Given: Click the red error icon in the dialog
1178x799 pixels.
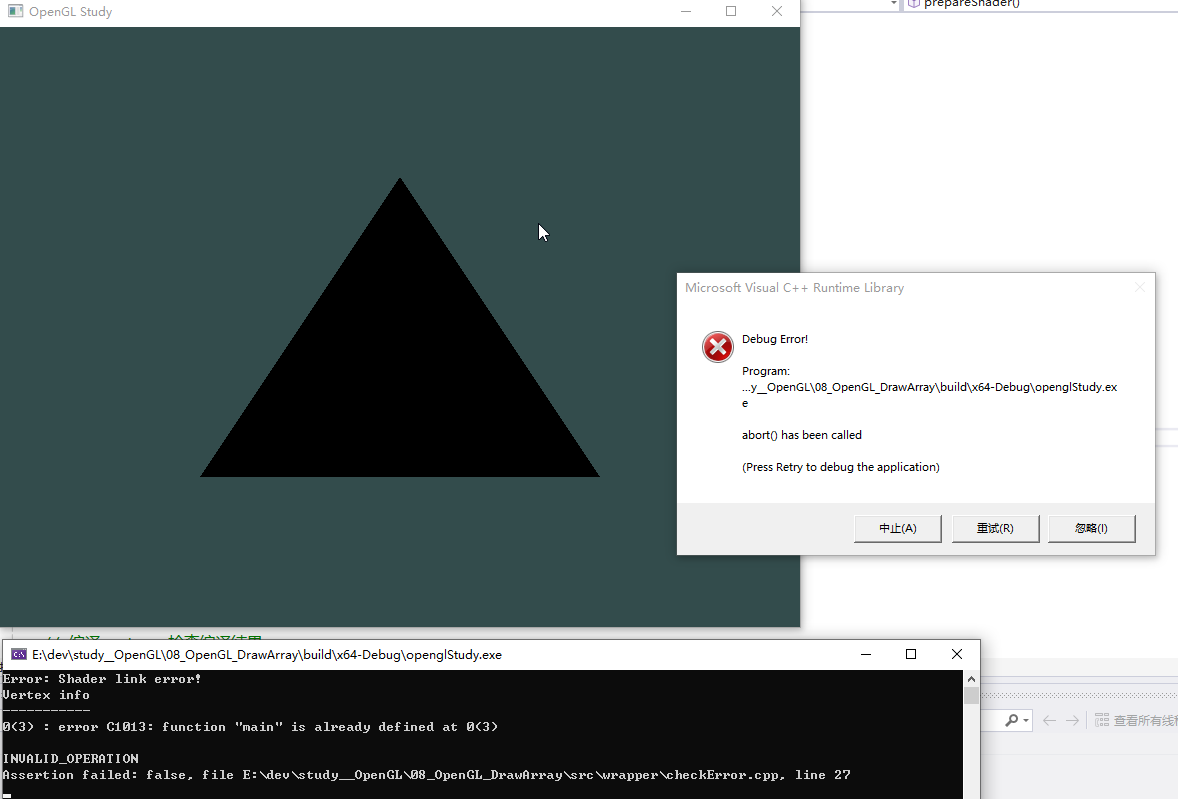Looking at the screenshot, I should (x=717, y=346).
